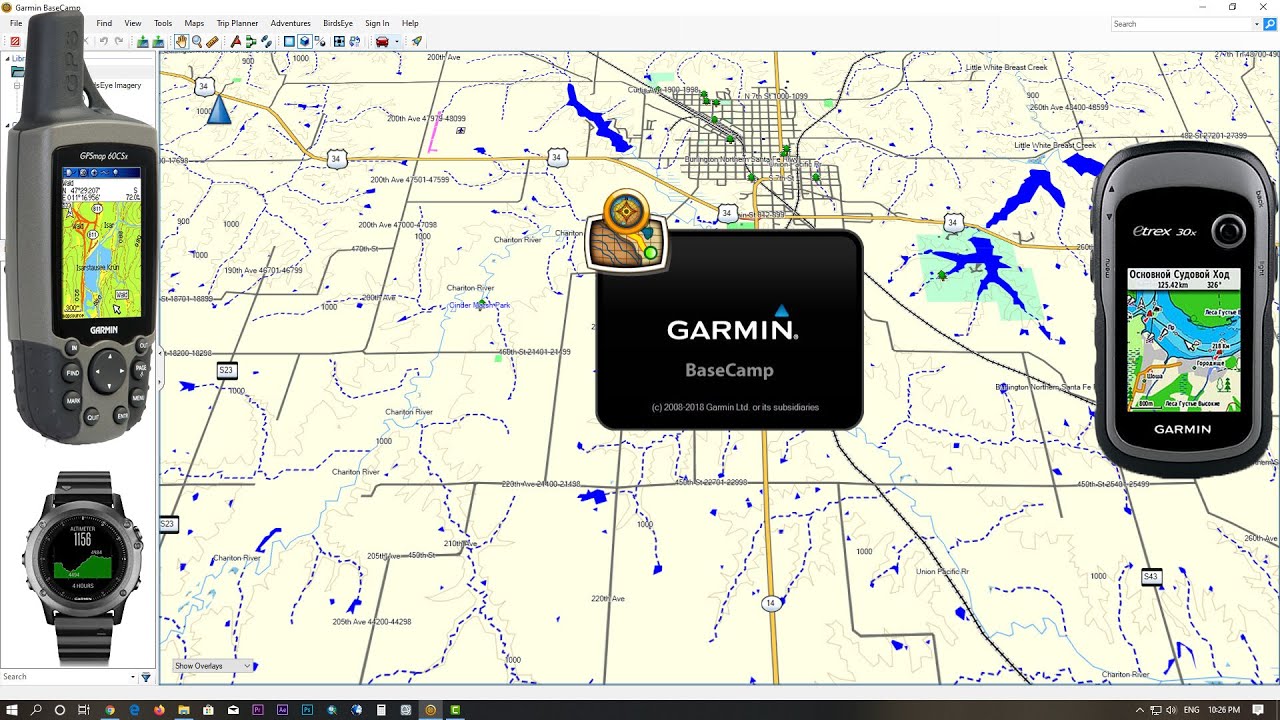Image resolution: width=1280 pixels, height=720 pixels.
Task: Open the View menu
Action: (132, 23)
